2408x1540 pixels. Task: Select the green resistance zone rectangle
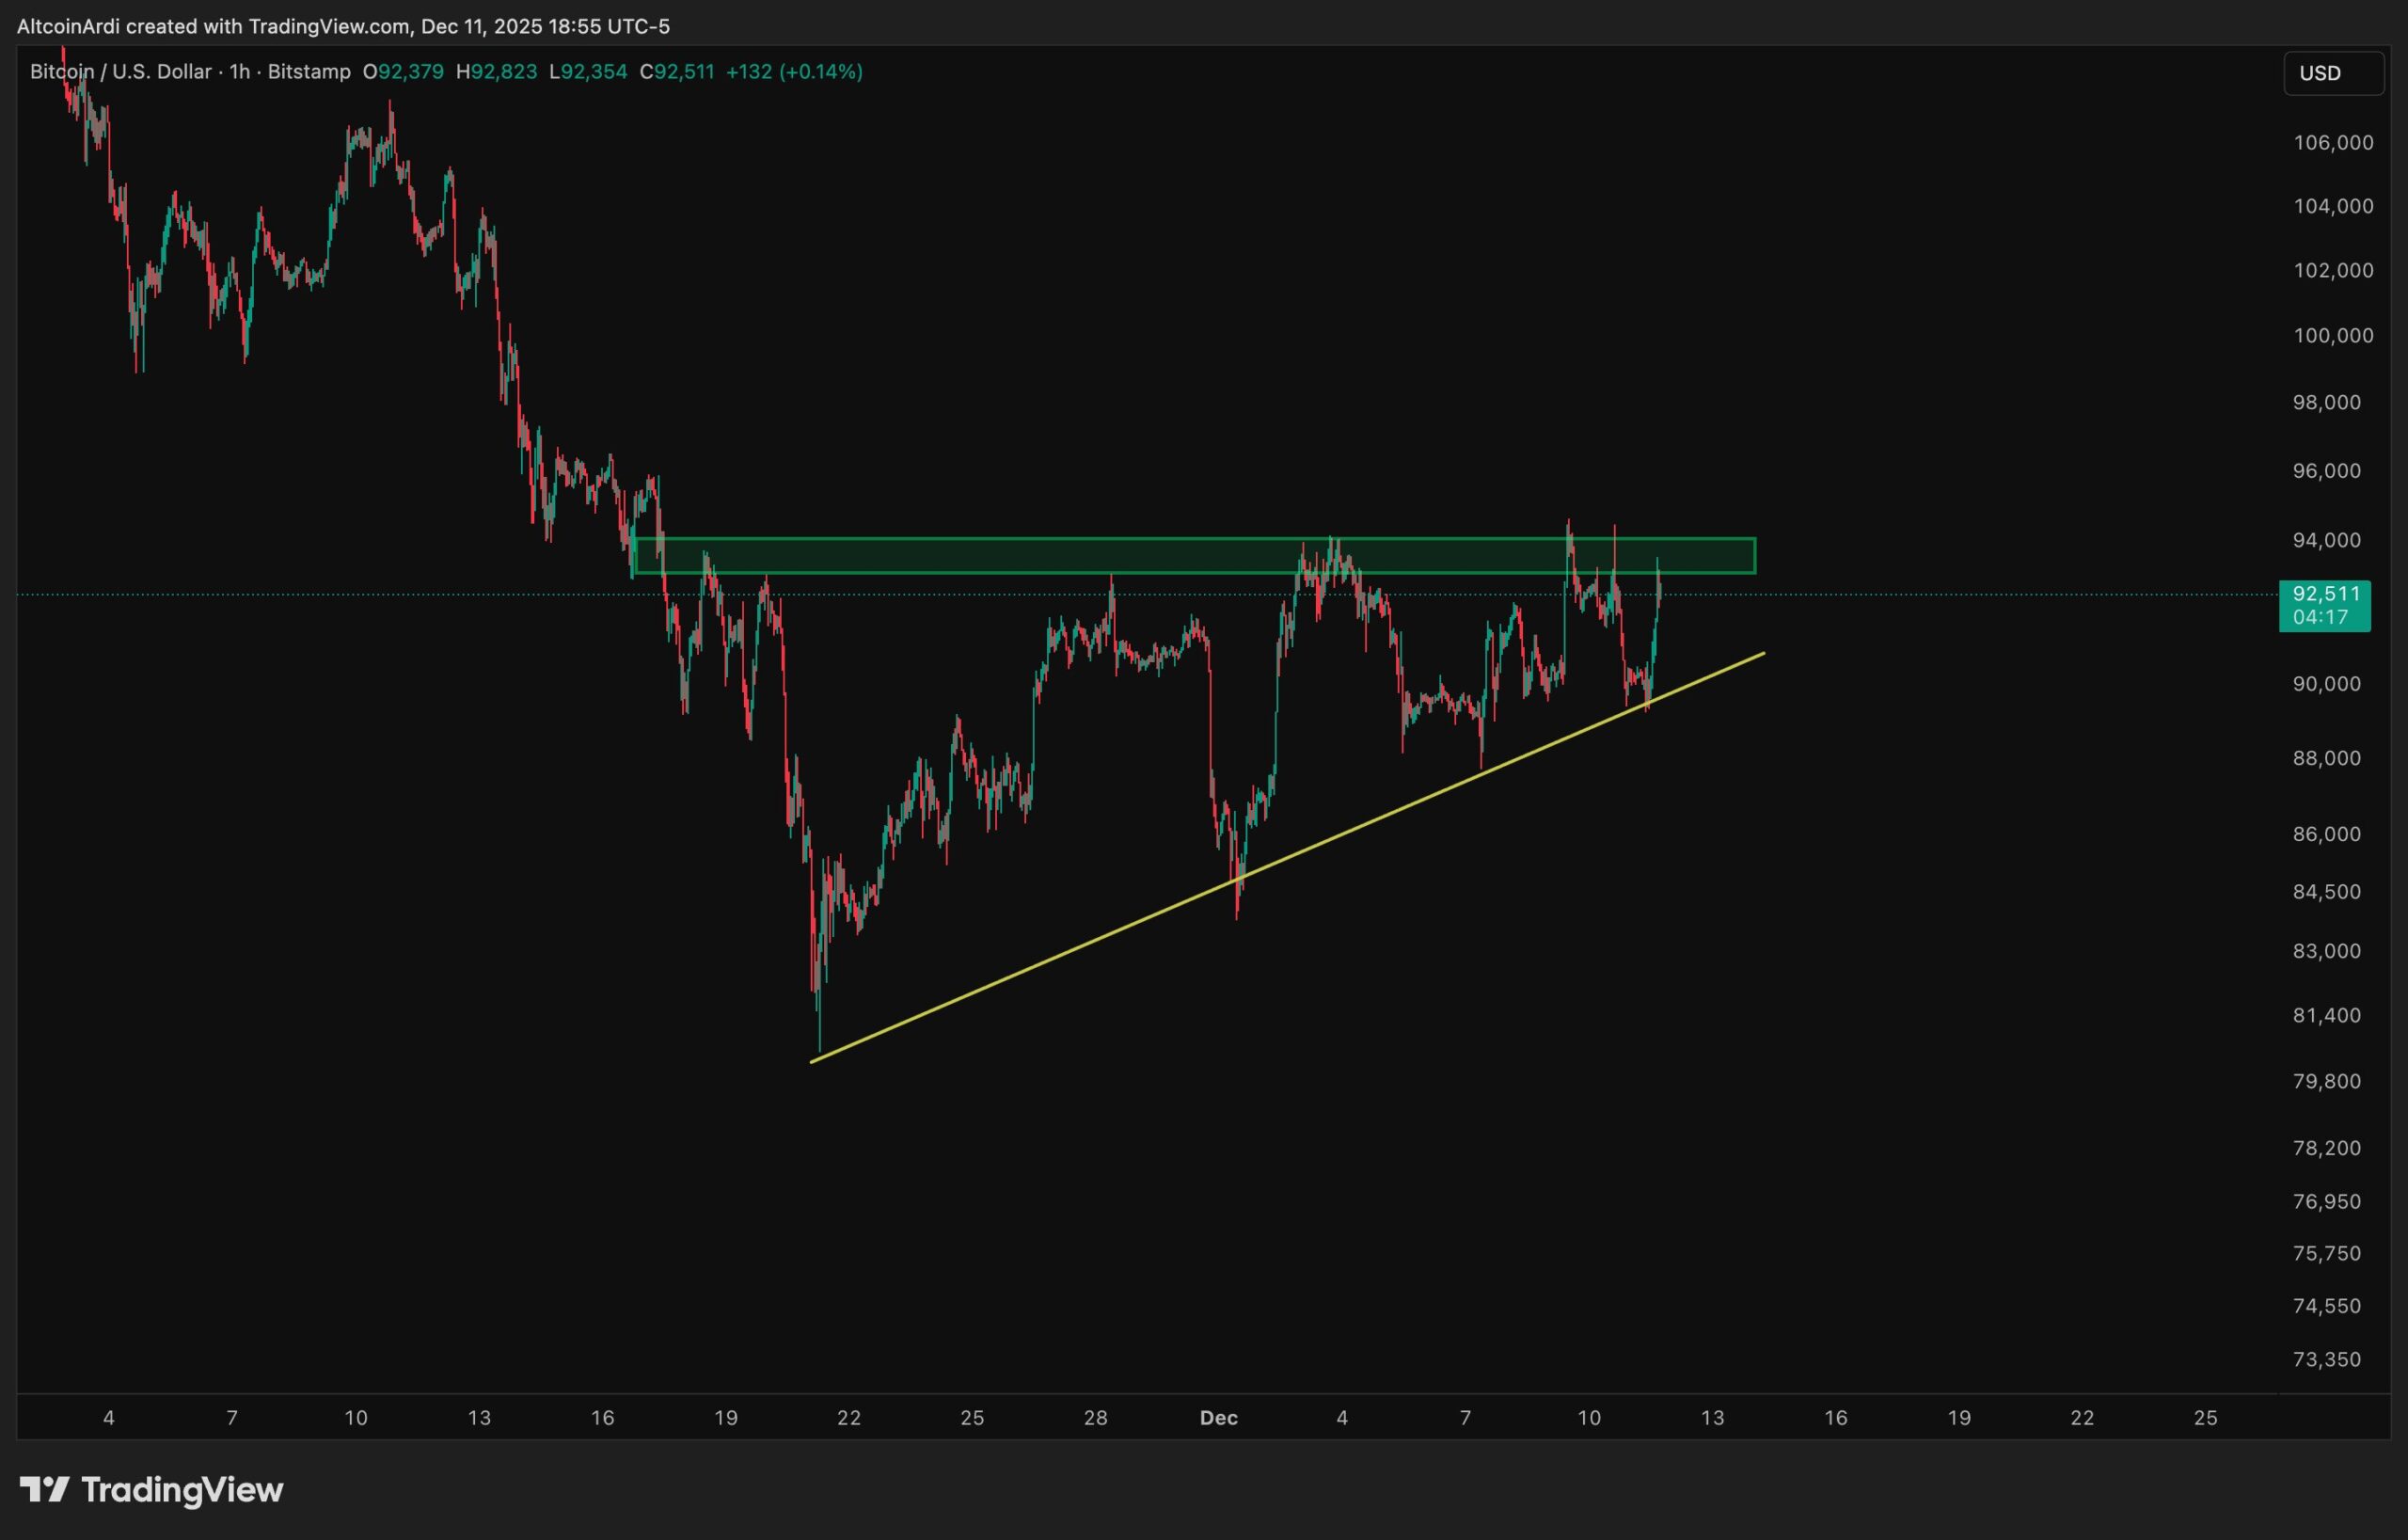point(1195,556)
